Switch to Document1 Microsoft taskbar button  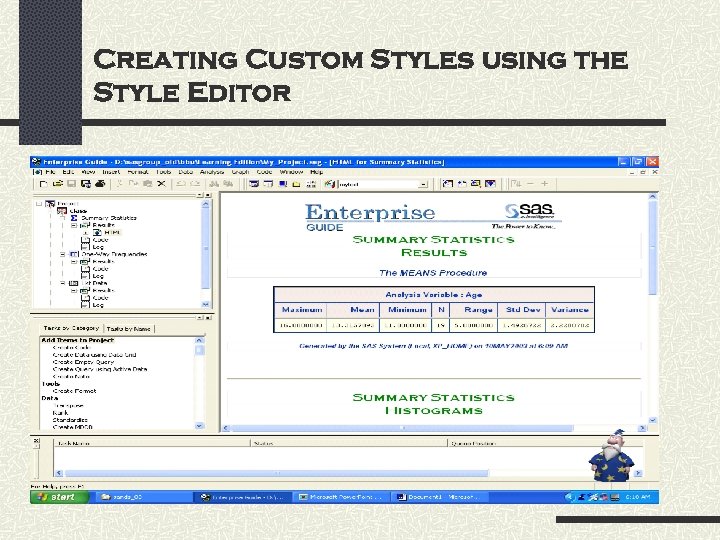(x=439, y=497)
